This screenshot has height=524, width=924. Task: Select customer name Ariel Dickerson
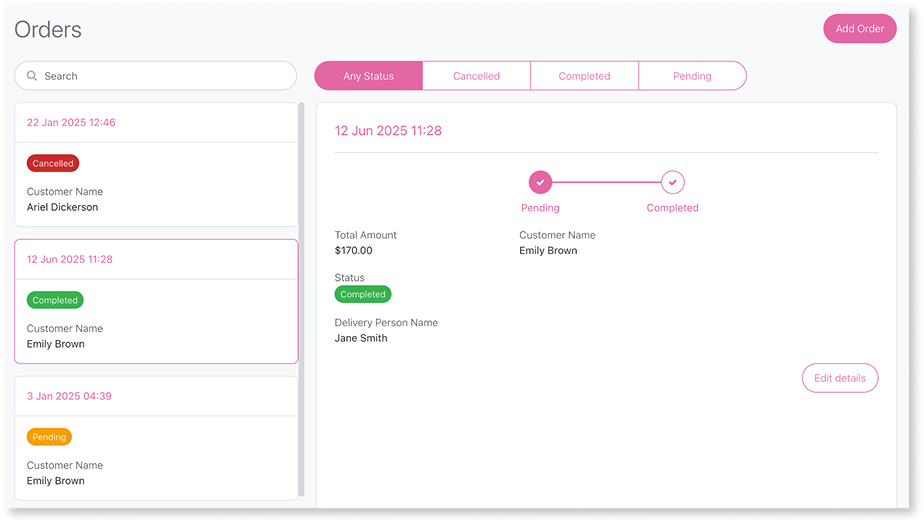pyautogui.click(x=62, y=207)
